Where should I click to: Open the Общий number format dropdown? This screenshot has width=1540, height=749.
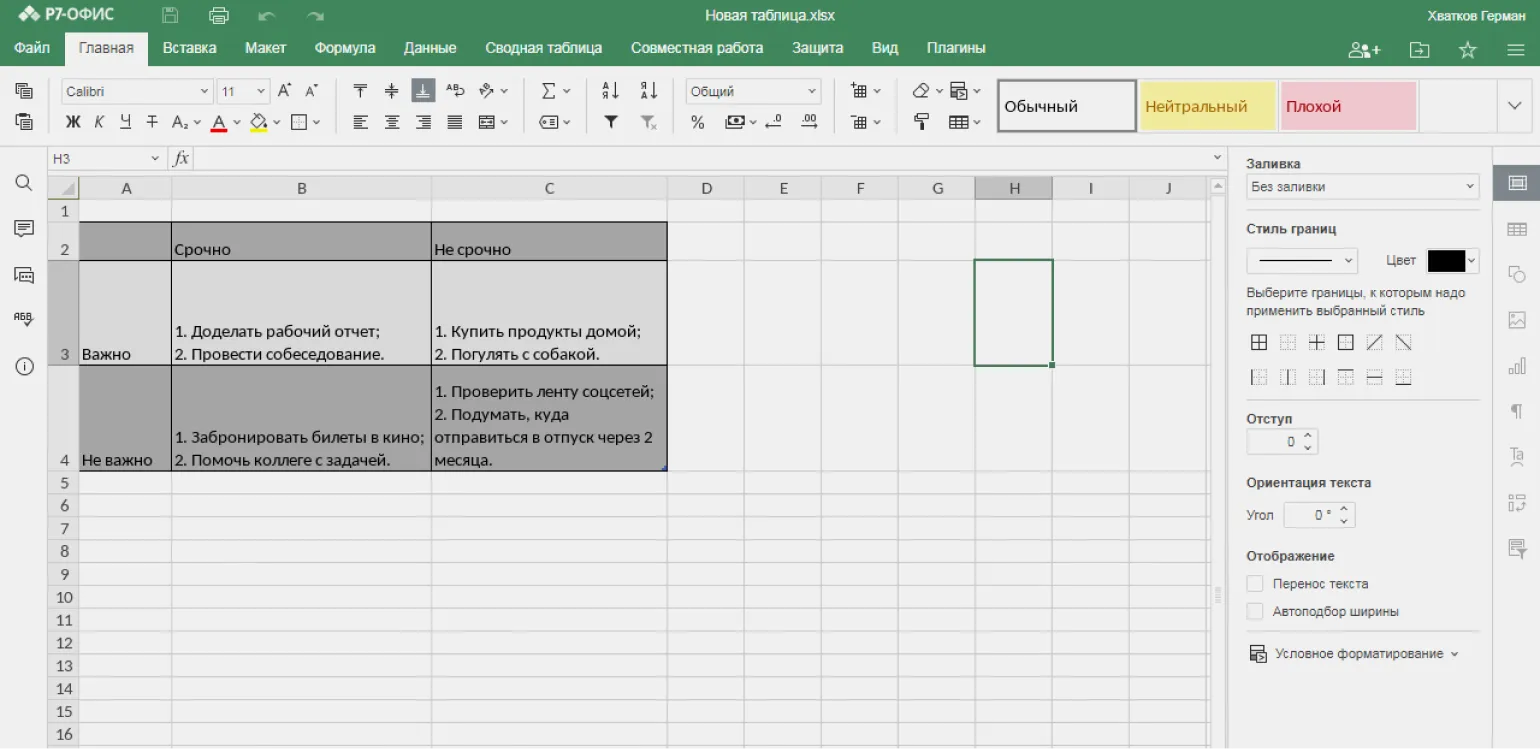pyautogui.click(x=753, y=91)
